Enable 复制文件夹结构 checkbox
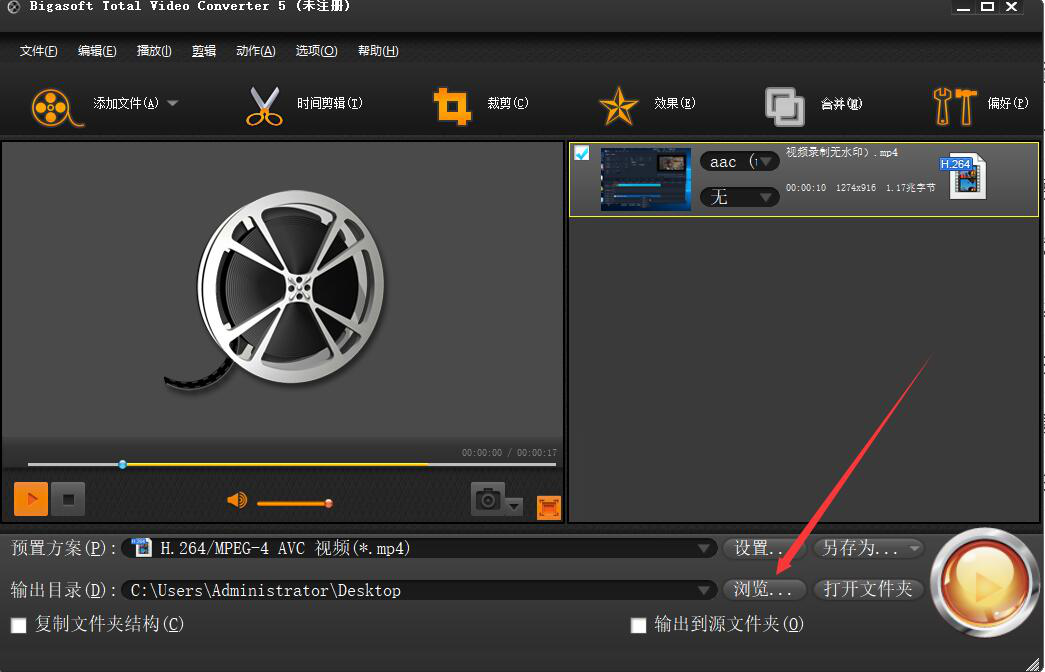This screenshot has width=1045, height=672. click(x=19, y=625)
